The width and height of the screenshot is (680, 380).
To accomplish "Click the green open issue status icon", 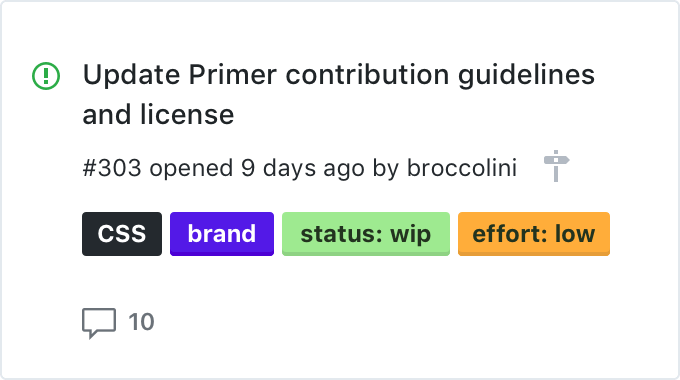I will 46,76.
